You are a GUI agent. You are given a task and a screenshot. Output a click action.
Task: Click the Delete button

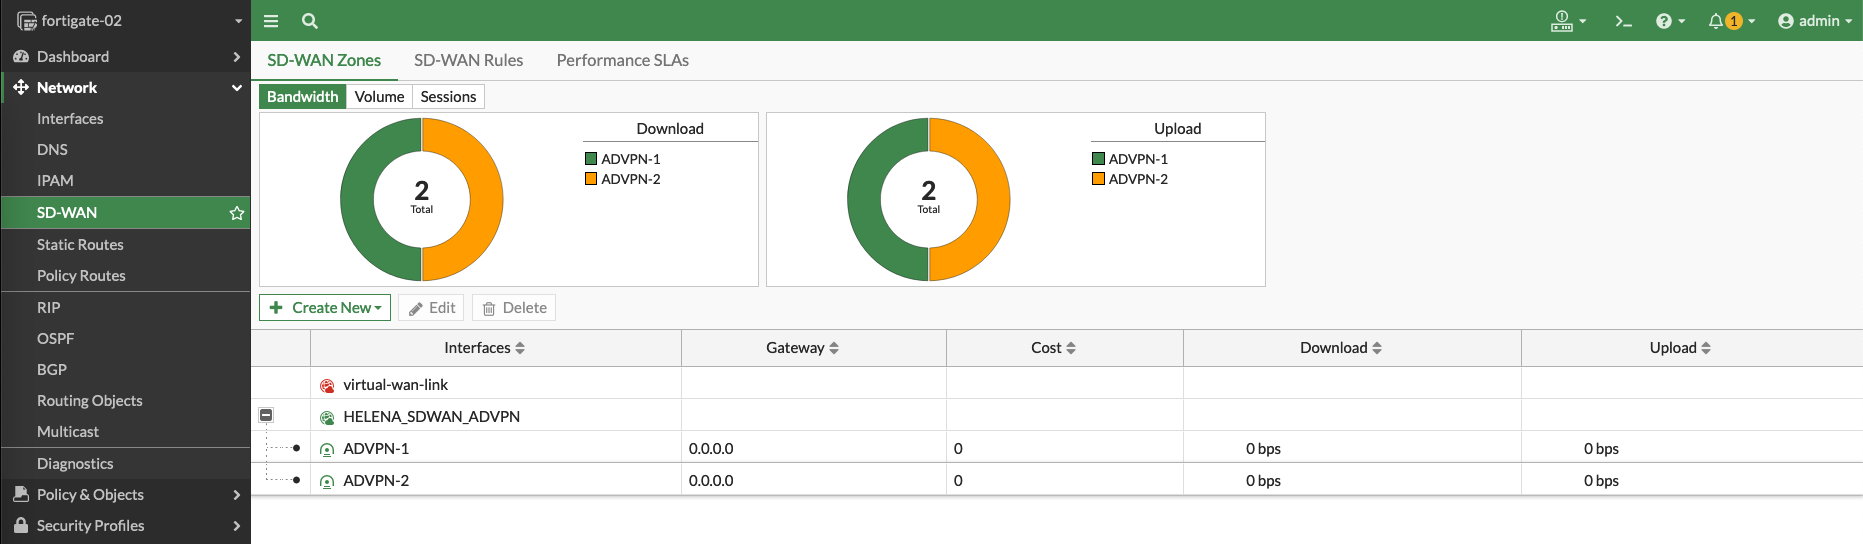pos(514,308)
